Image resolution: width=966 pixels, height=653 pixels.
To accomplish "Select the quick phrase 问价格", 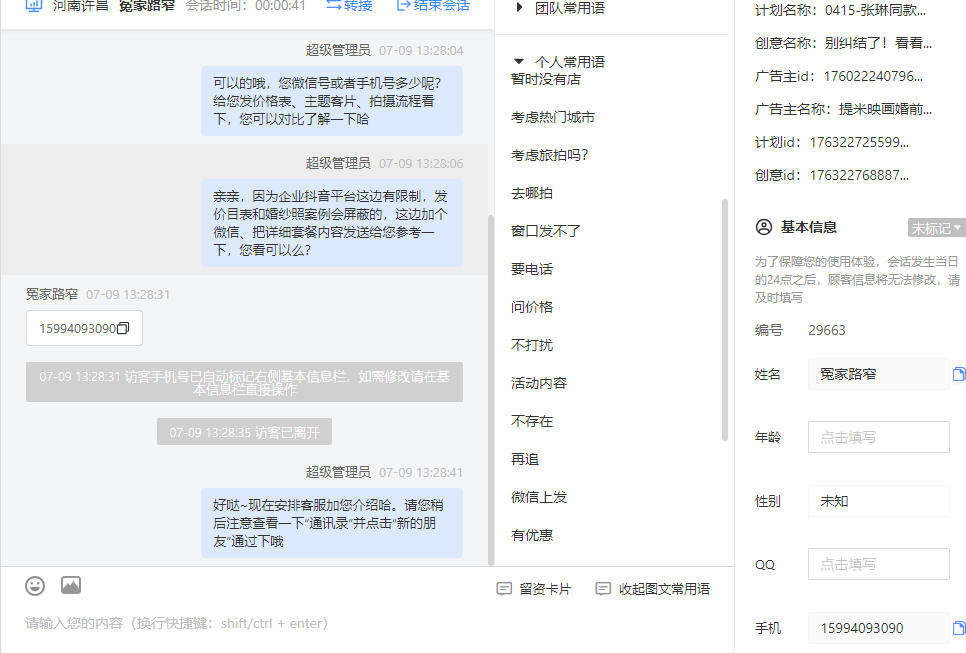I will 532,307.
